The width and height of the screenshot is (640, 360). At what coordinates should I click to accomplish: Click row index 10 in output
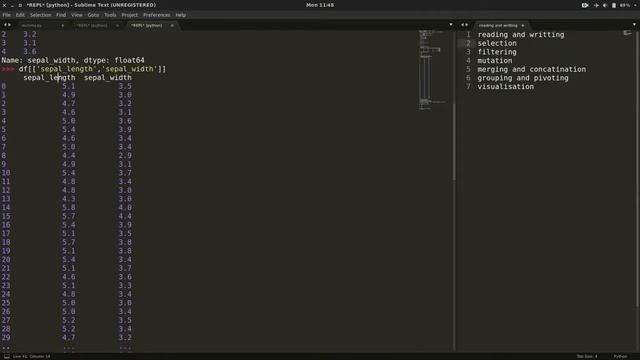coord(6,173)
